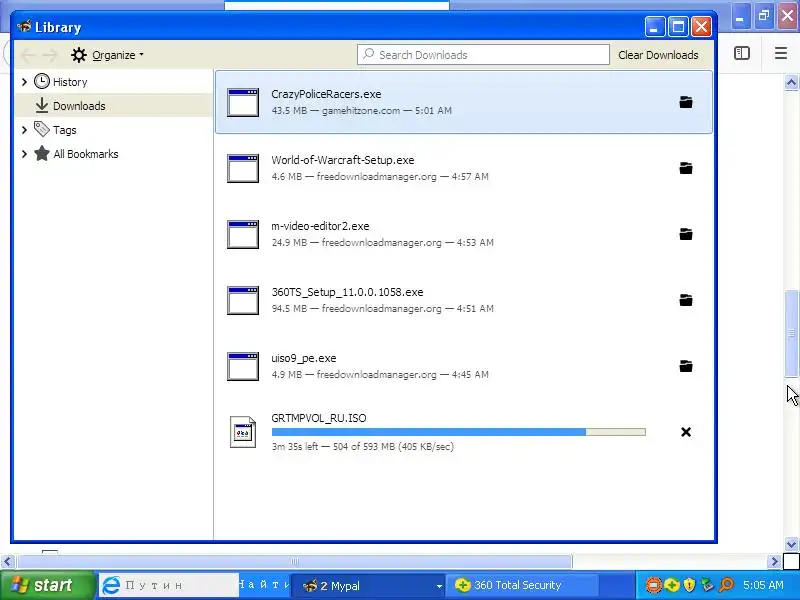Click the magnifier icon in system tray
800x600 pixels.
pos(726,585)
